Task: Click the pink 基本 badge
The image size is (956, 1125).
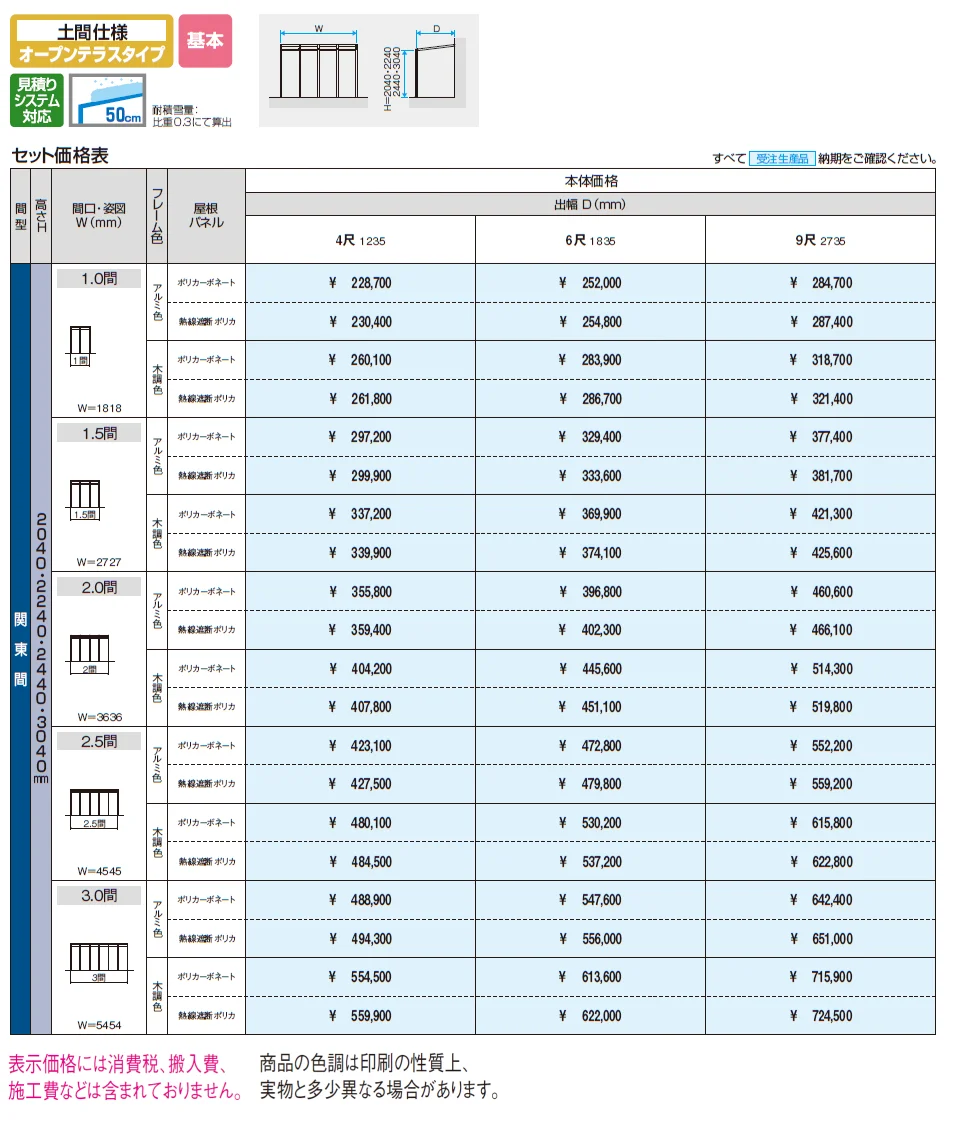Action: [x=205, y=41]
